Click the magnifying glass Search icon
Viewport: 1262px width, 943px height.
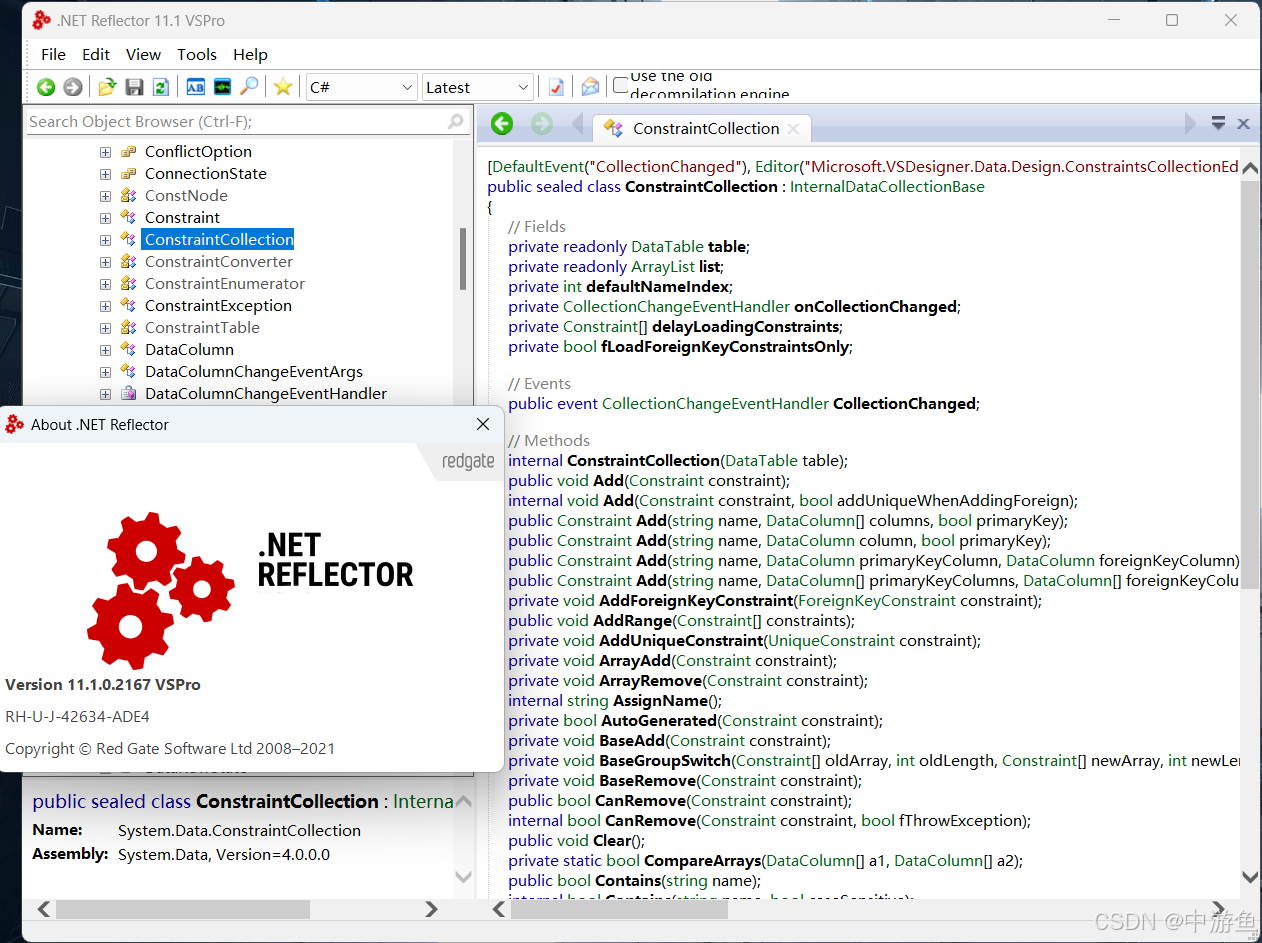click(249, 87)
